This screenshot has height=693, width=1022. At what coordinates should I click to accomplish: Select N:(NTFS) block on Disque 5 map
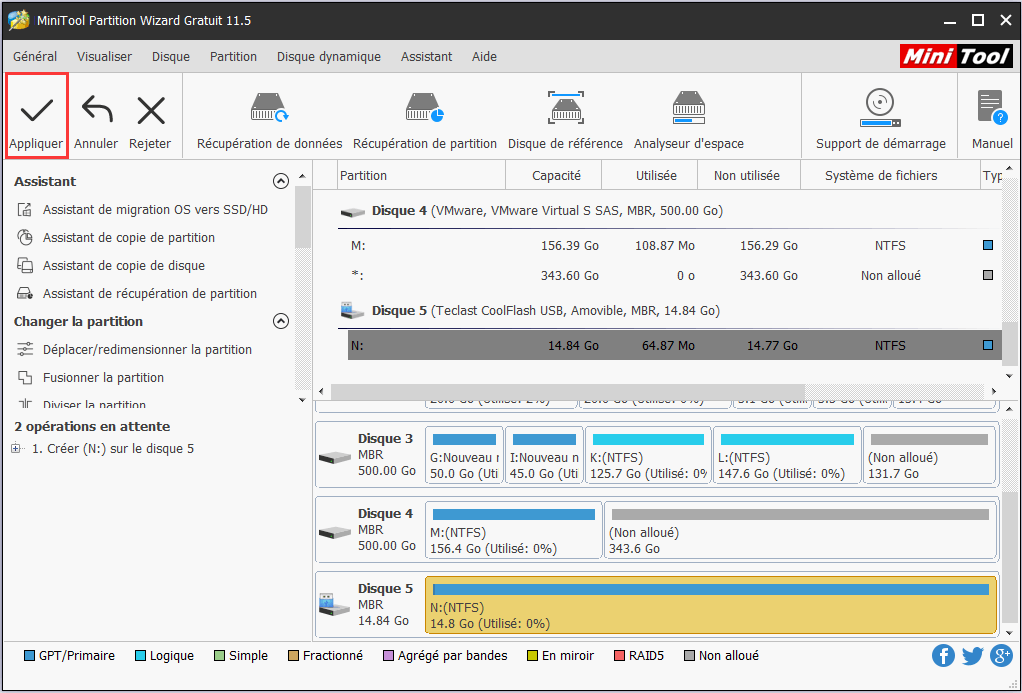711,605
